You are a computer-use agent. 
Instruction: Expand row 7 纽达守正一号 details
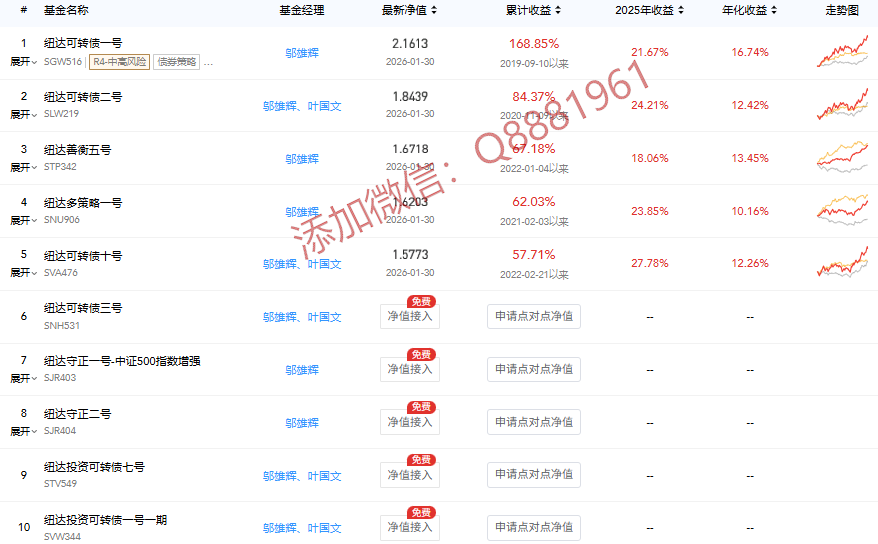pos(24,378)
